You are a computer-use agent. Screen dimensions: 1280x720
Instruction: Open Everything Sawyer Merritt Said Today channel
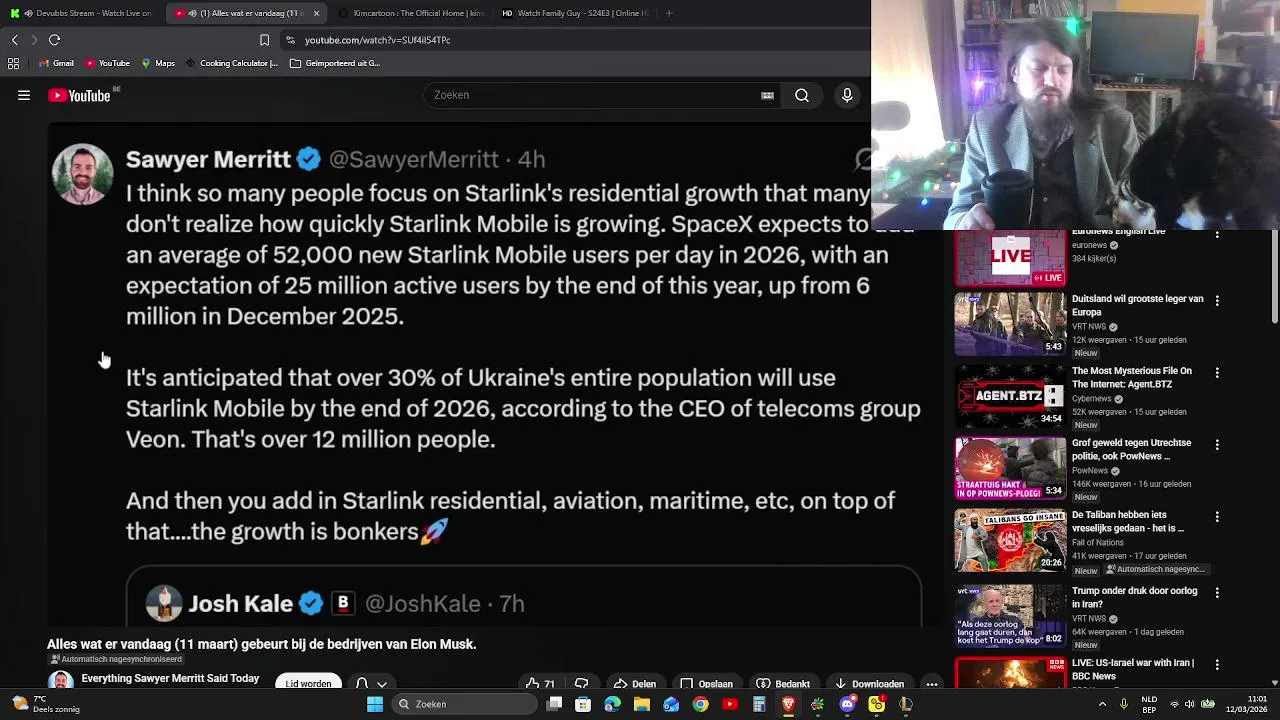[x=170, y=678]
